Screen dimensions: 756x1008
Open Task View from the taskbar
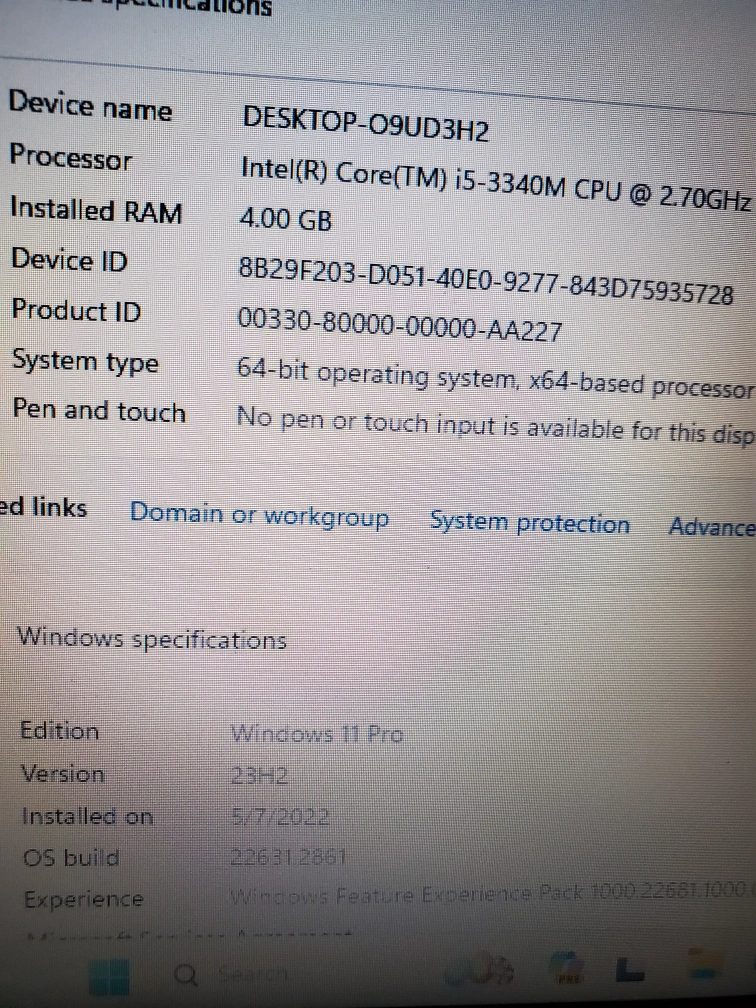click(x=630, y=969)
